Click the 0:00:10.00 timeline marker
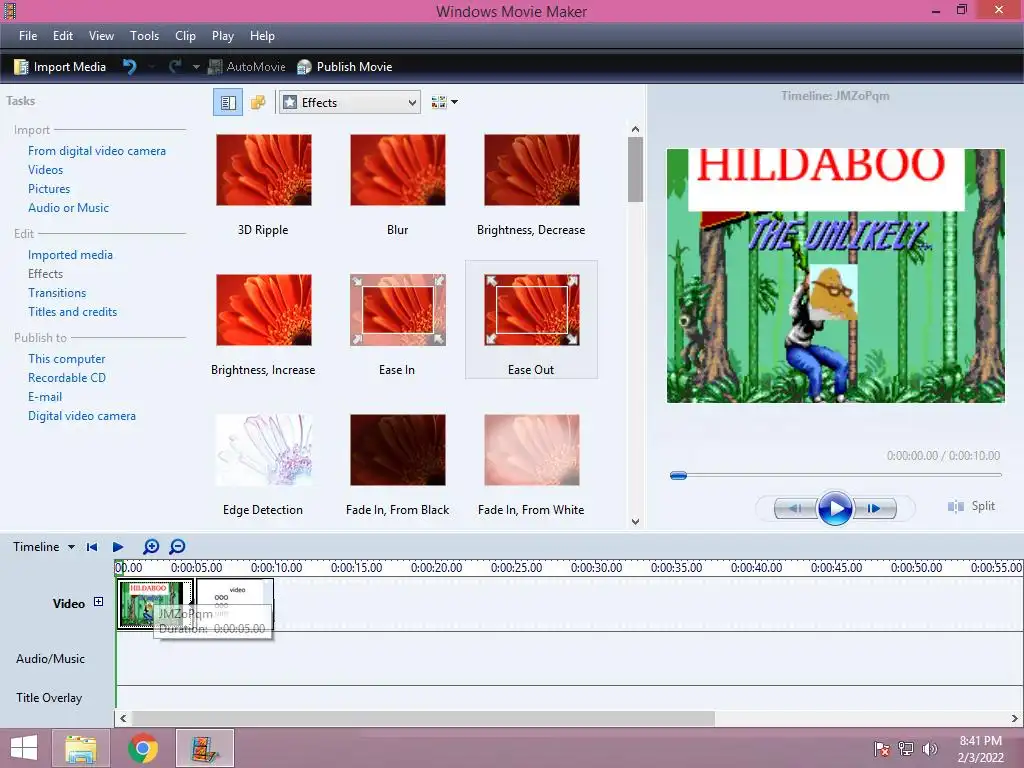Viewport: 1024px width, 768px height. pyautogui.click(x=276, y=568)
